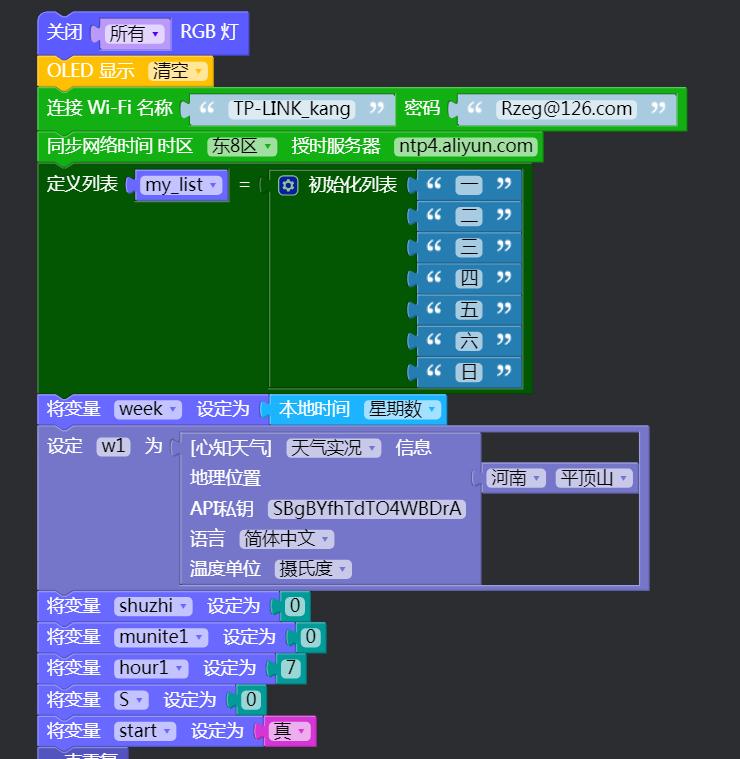740x759 pixels.
Task: Select the [心知天气] block label
Action: pyautogui.click(x=231, y=448)
